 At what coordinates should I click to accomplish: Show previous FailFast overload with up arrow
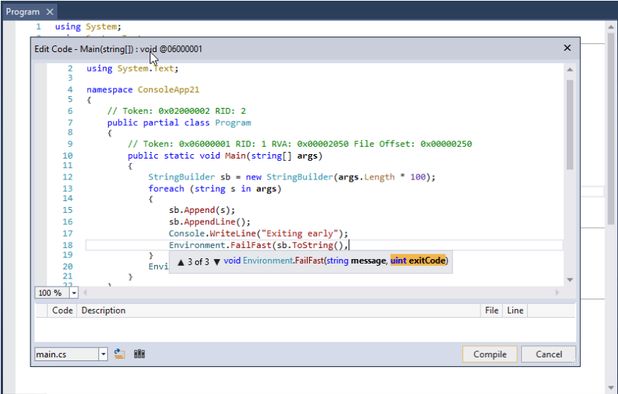pyautogui.click(x=181, y=262)
